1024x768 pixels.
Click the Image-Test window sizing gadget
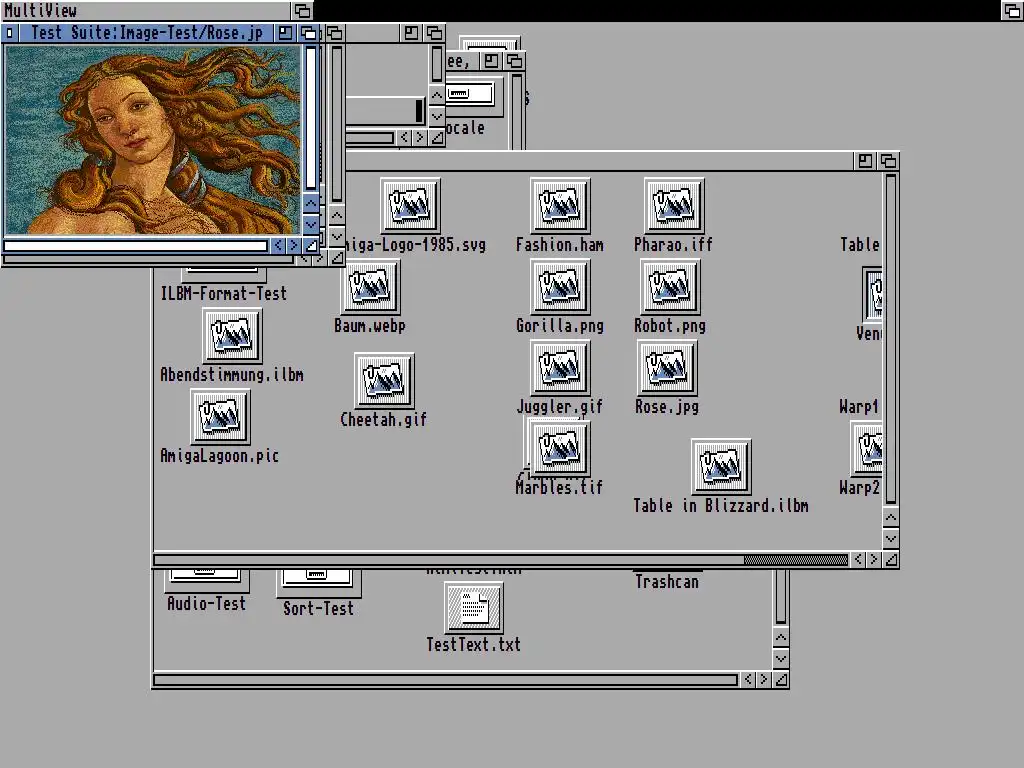(891, 560)
